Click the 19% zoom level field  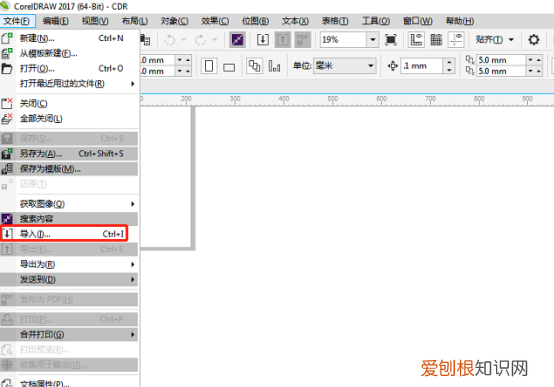coord(343,40)
